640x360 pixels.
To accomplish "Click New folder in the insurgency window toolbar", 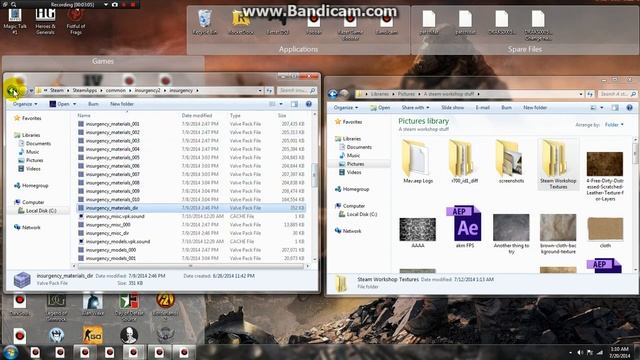I will (x=122, y=104).
